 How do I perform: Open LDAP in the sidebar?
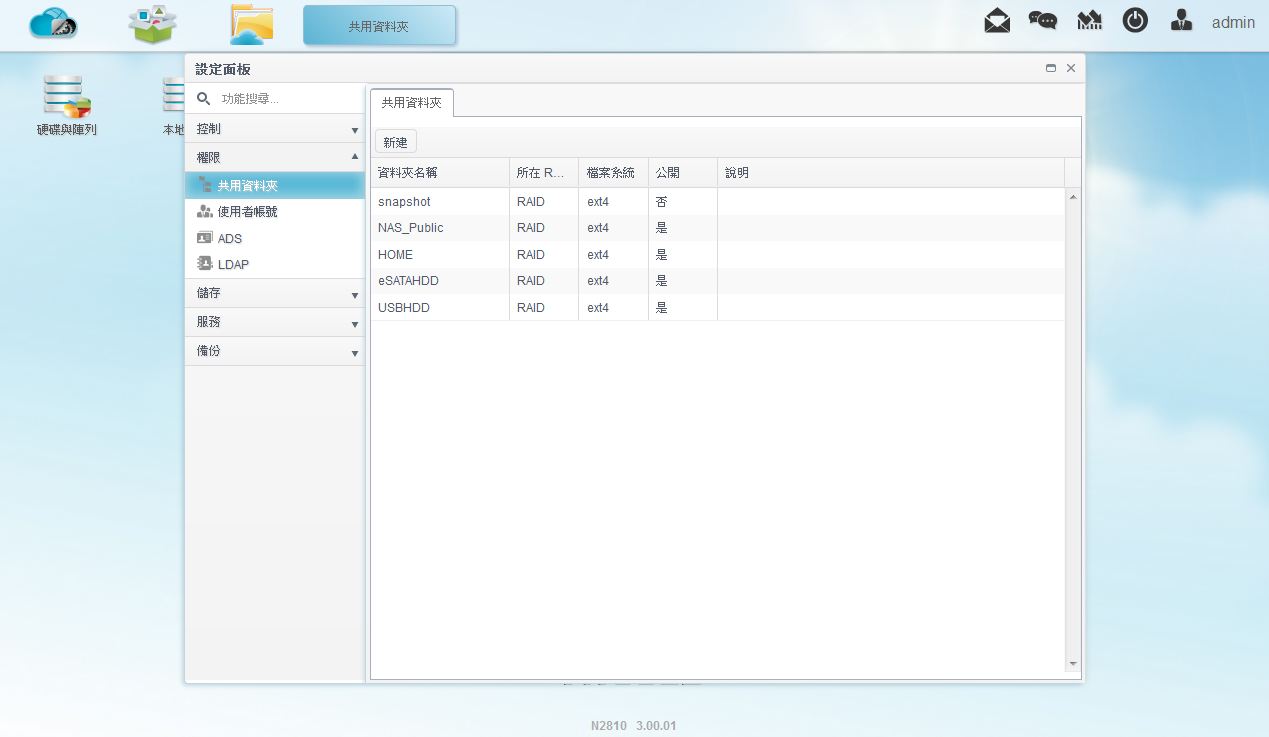(274, 264)
